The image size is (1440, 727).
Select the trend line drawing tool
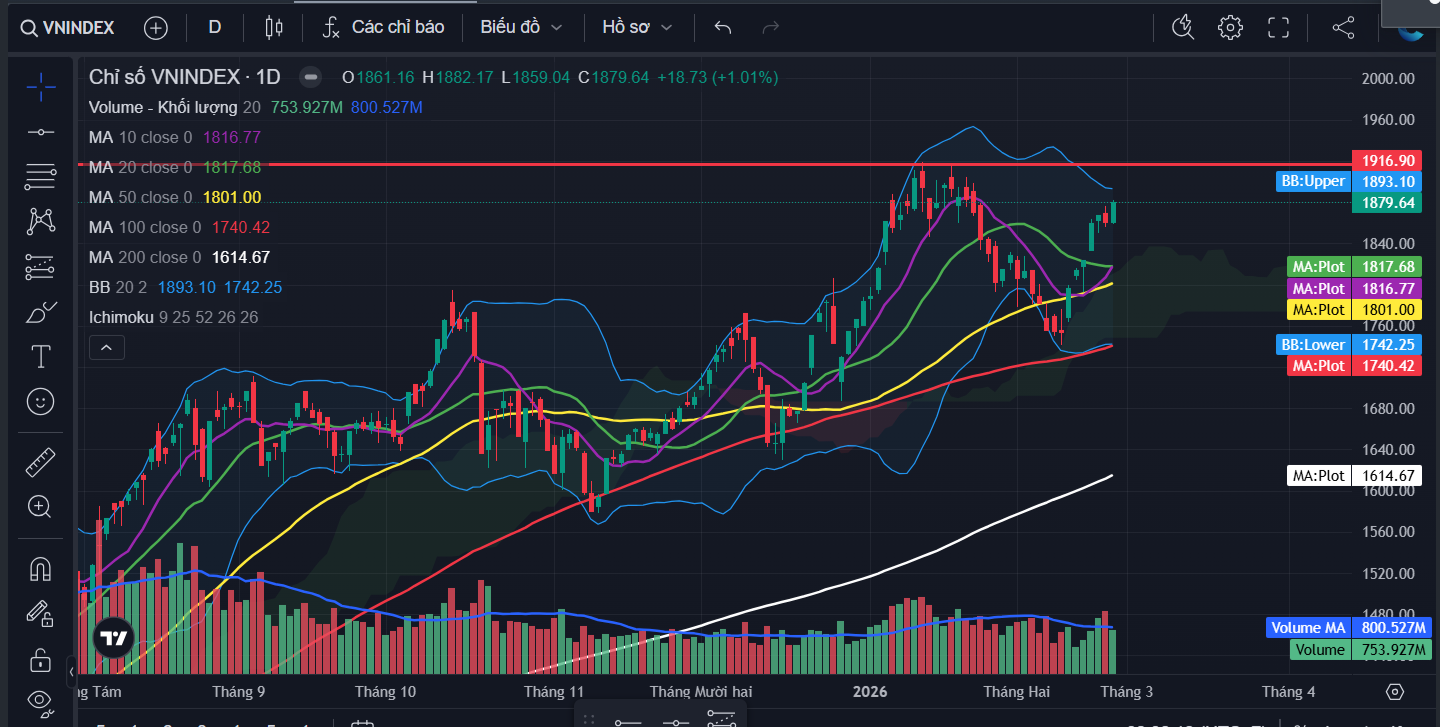[x=40, y=132]
